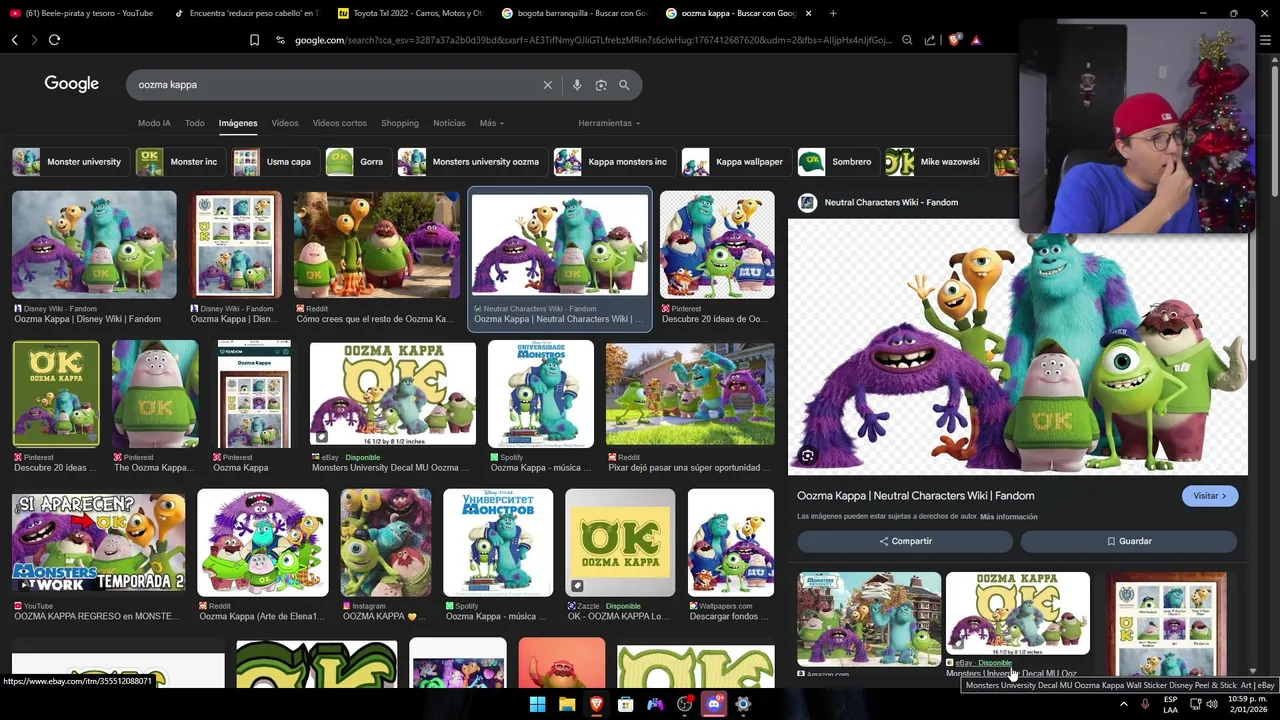Select the Usma capa filter chip
Screen dimensions: 1280x720
point(274,162)
